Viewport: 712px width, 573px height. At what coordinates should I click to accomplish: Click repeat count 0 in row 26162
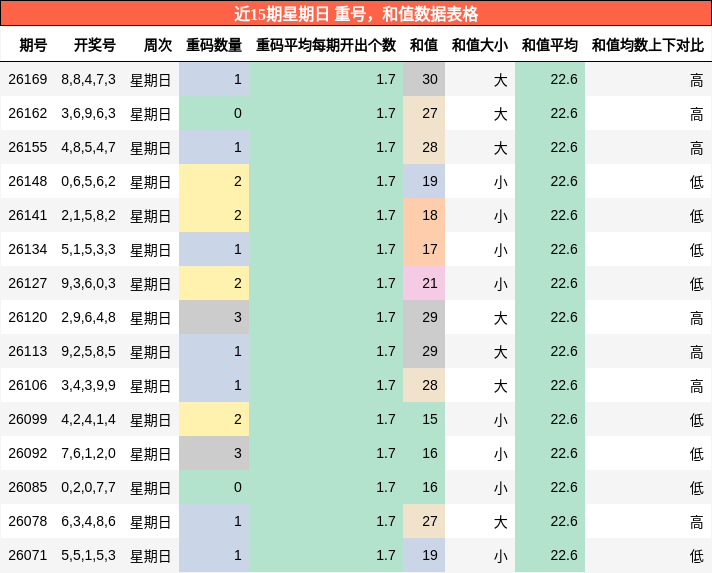[x=214, y=114]
